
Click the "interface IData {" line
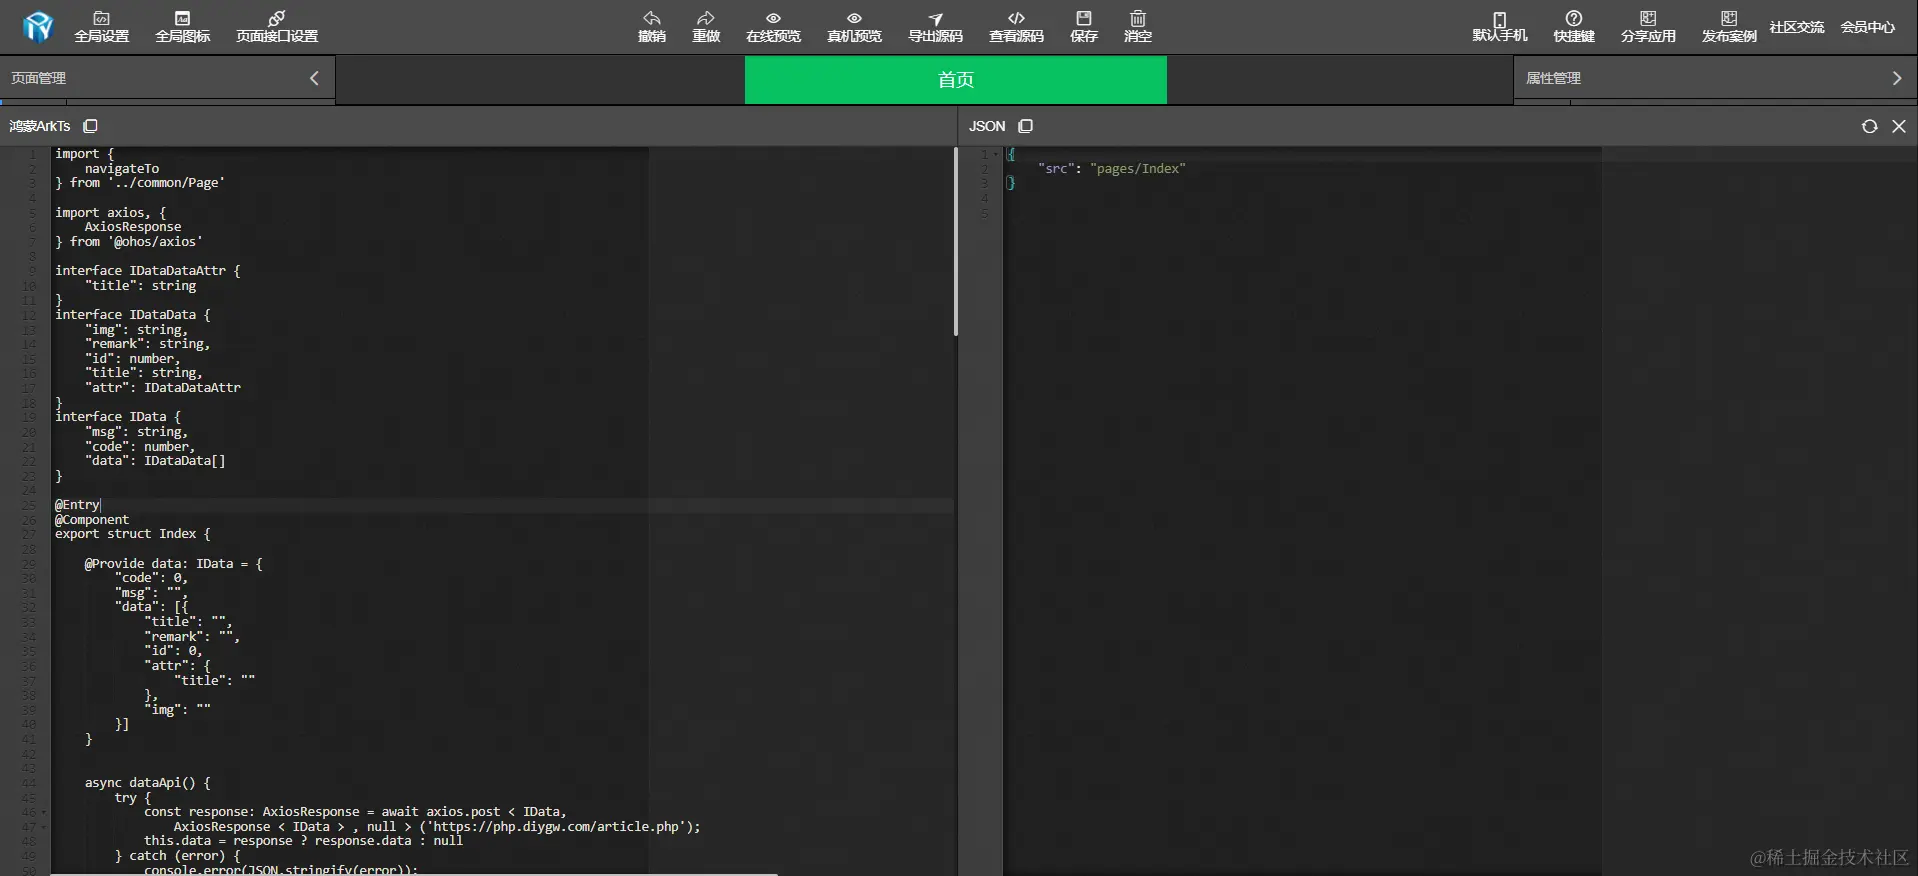pyautogui.click(x=118, y=417)
